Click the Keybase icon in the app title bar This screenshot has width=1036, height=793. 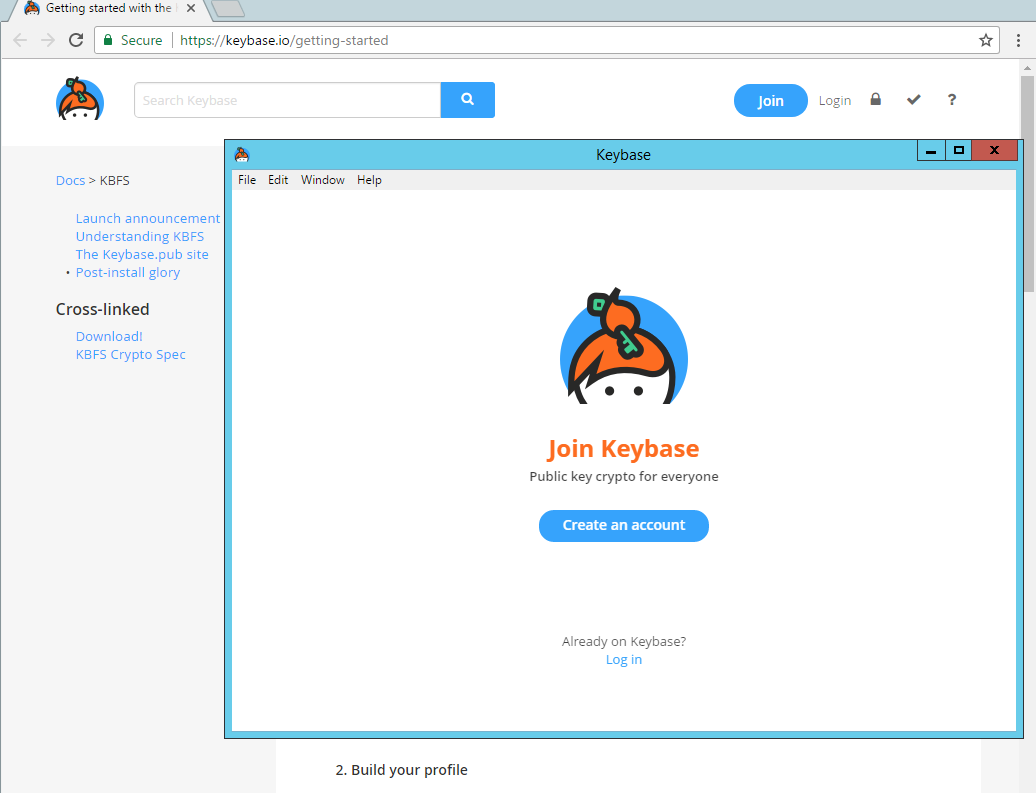coord(241,155)
